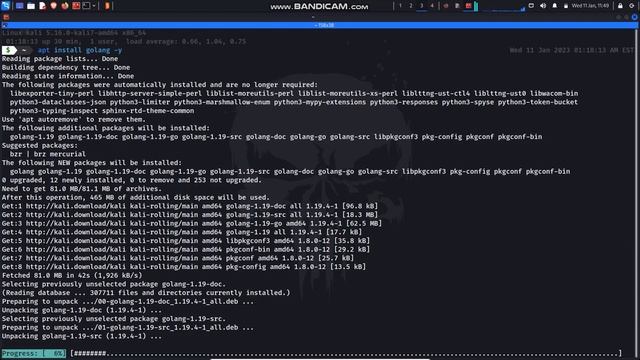Click the red tab icon below panel

pos(6,17)
